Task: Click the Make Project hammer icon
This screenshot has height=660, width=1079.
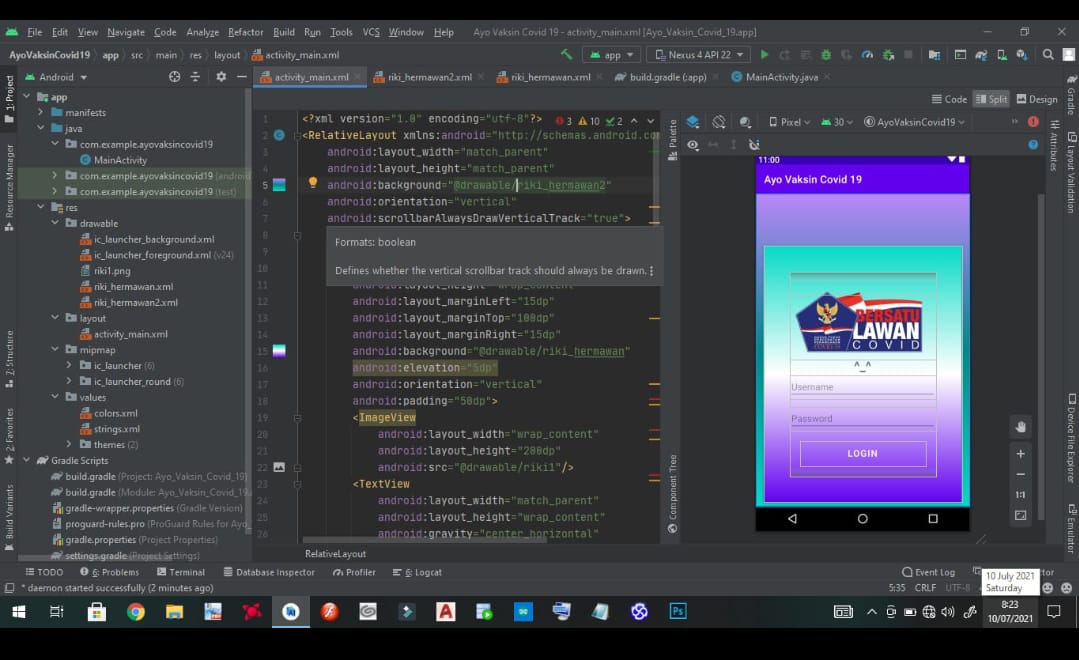Action: click(x=567, y=55)
